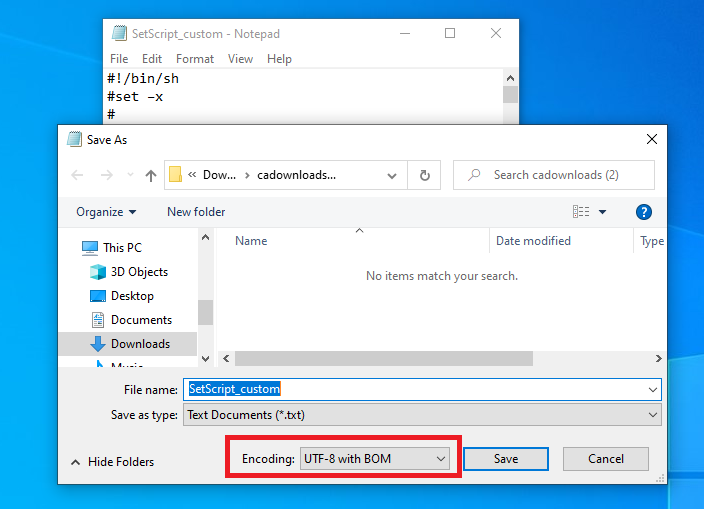Expand the address bar previous locations dropdown
Viewport: 704px width, 509px height.
[392, 176]
